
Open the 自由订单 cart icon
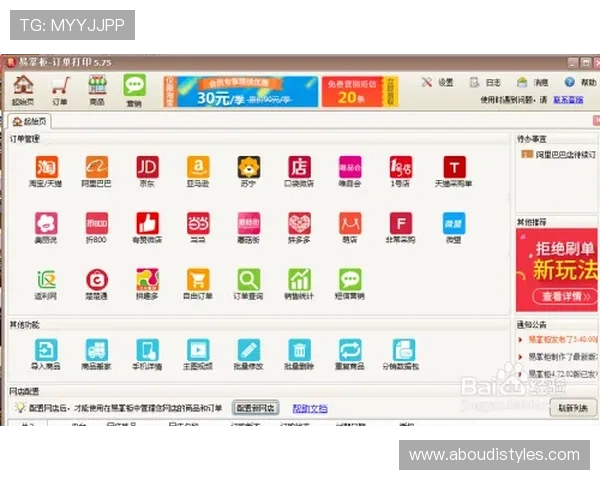(x=198, y=280)
